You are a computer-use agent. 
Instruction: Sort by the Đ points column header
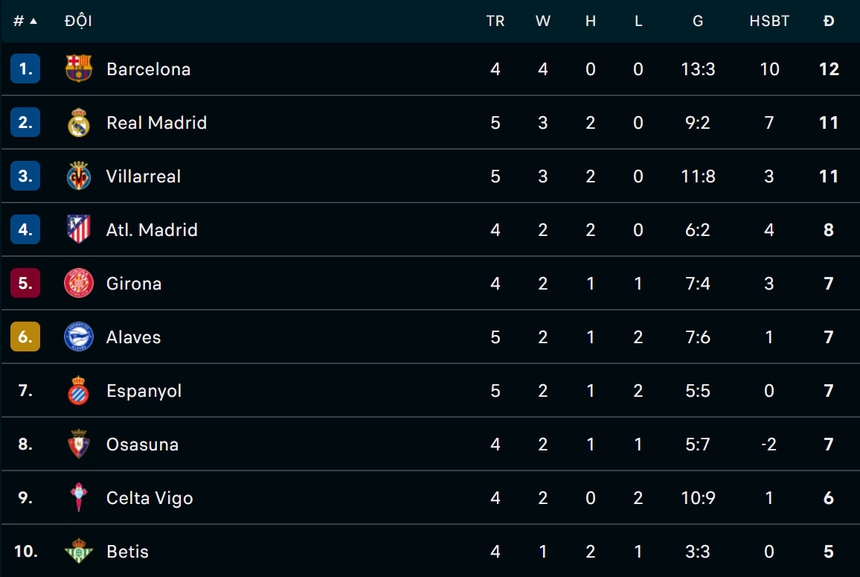tap(829, 21)
